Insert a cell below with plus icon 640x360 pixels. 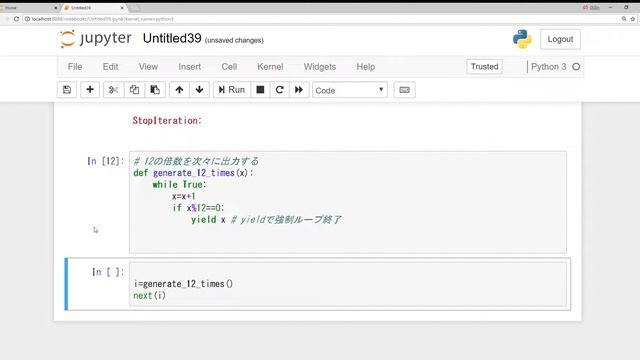click(90, 90)
